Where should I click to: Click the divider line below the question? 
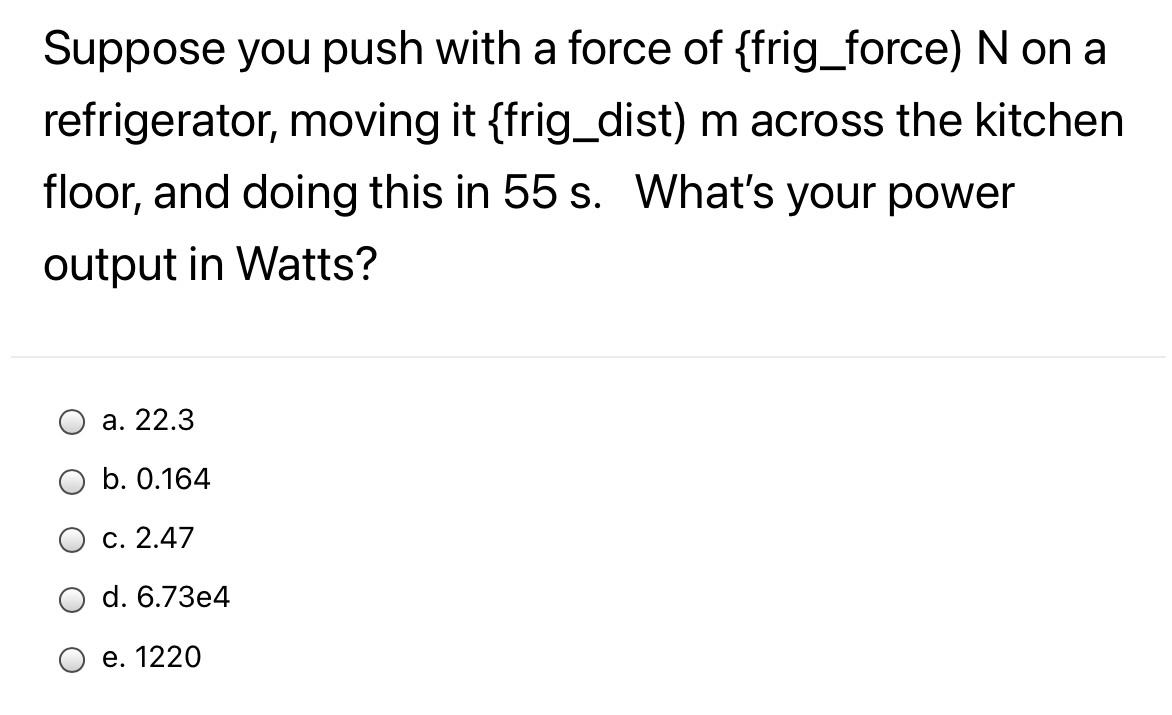coord(586,355)
